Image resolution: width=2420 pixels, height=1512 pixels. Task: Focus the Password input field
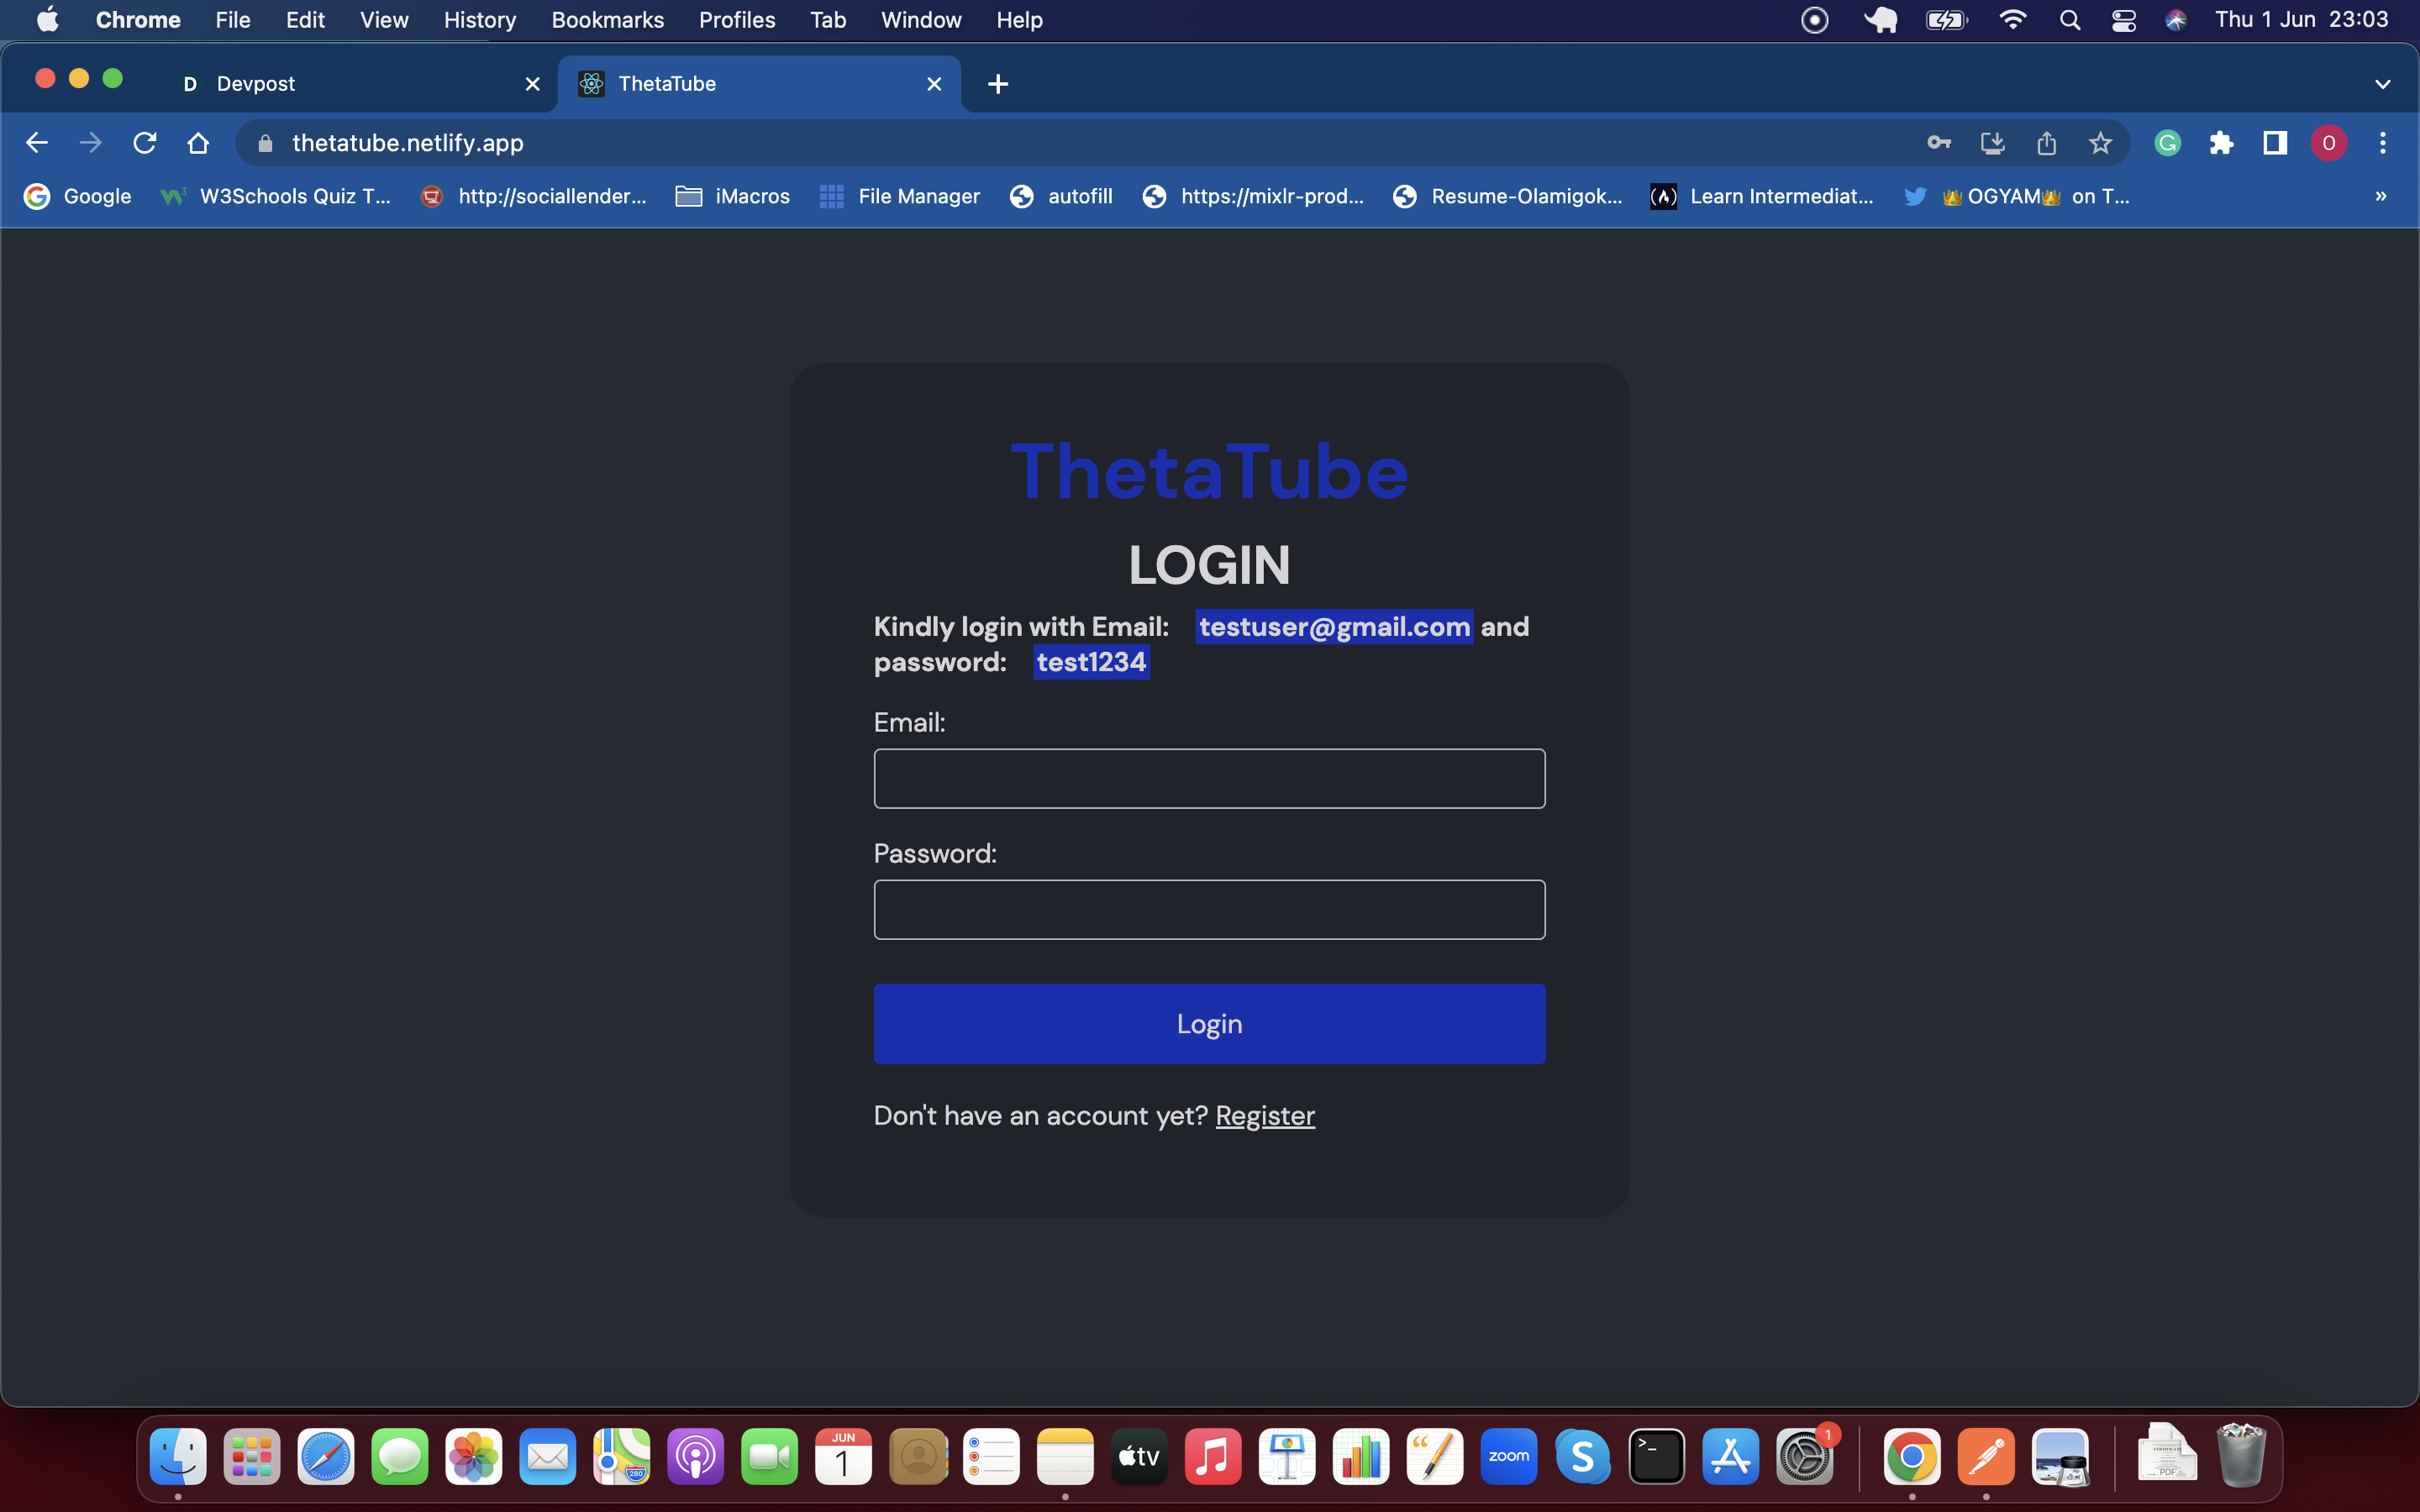click(1209, 909)
